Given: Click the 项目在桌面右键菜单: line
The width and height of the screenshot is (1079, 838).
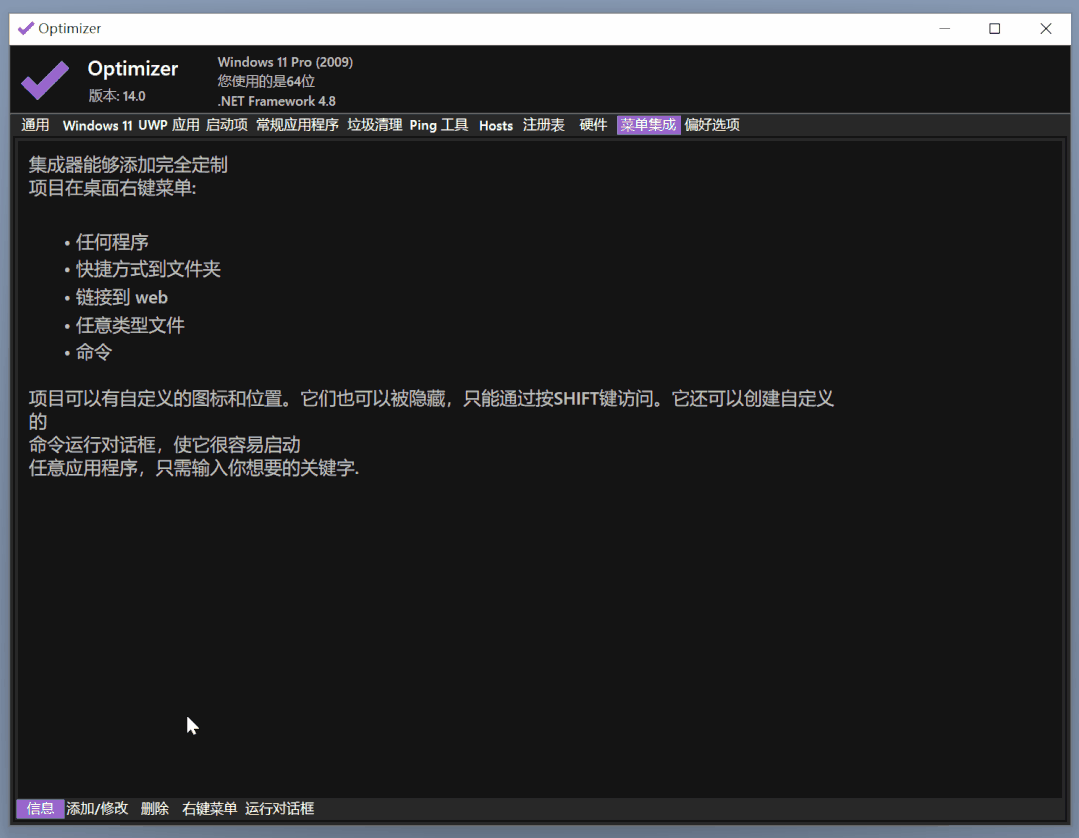Looking at the screenshot, I should (x=112, y=188).
